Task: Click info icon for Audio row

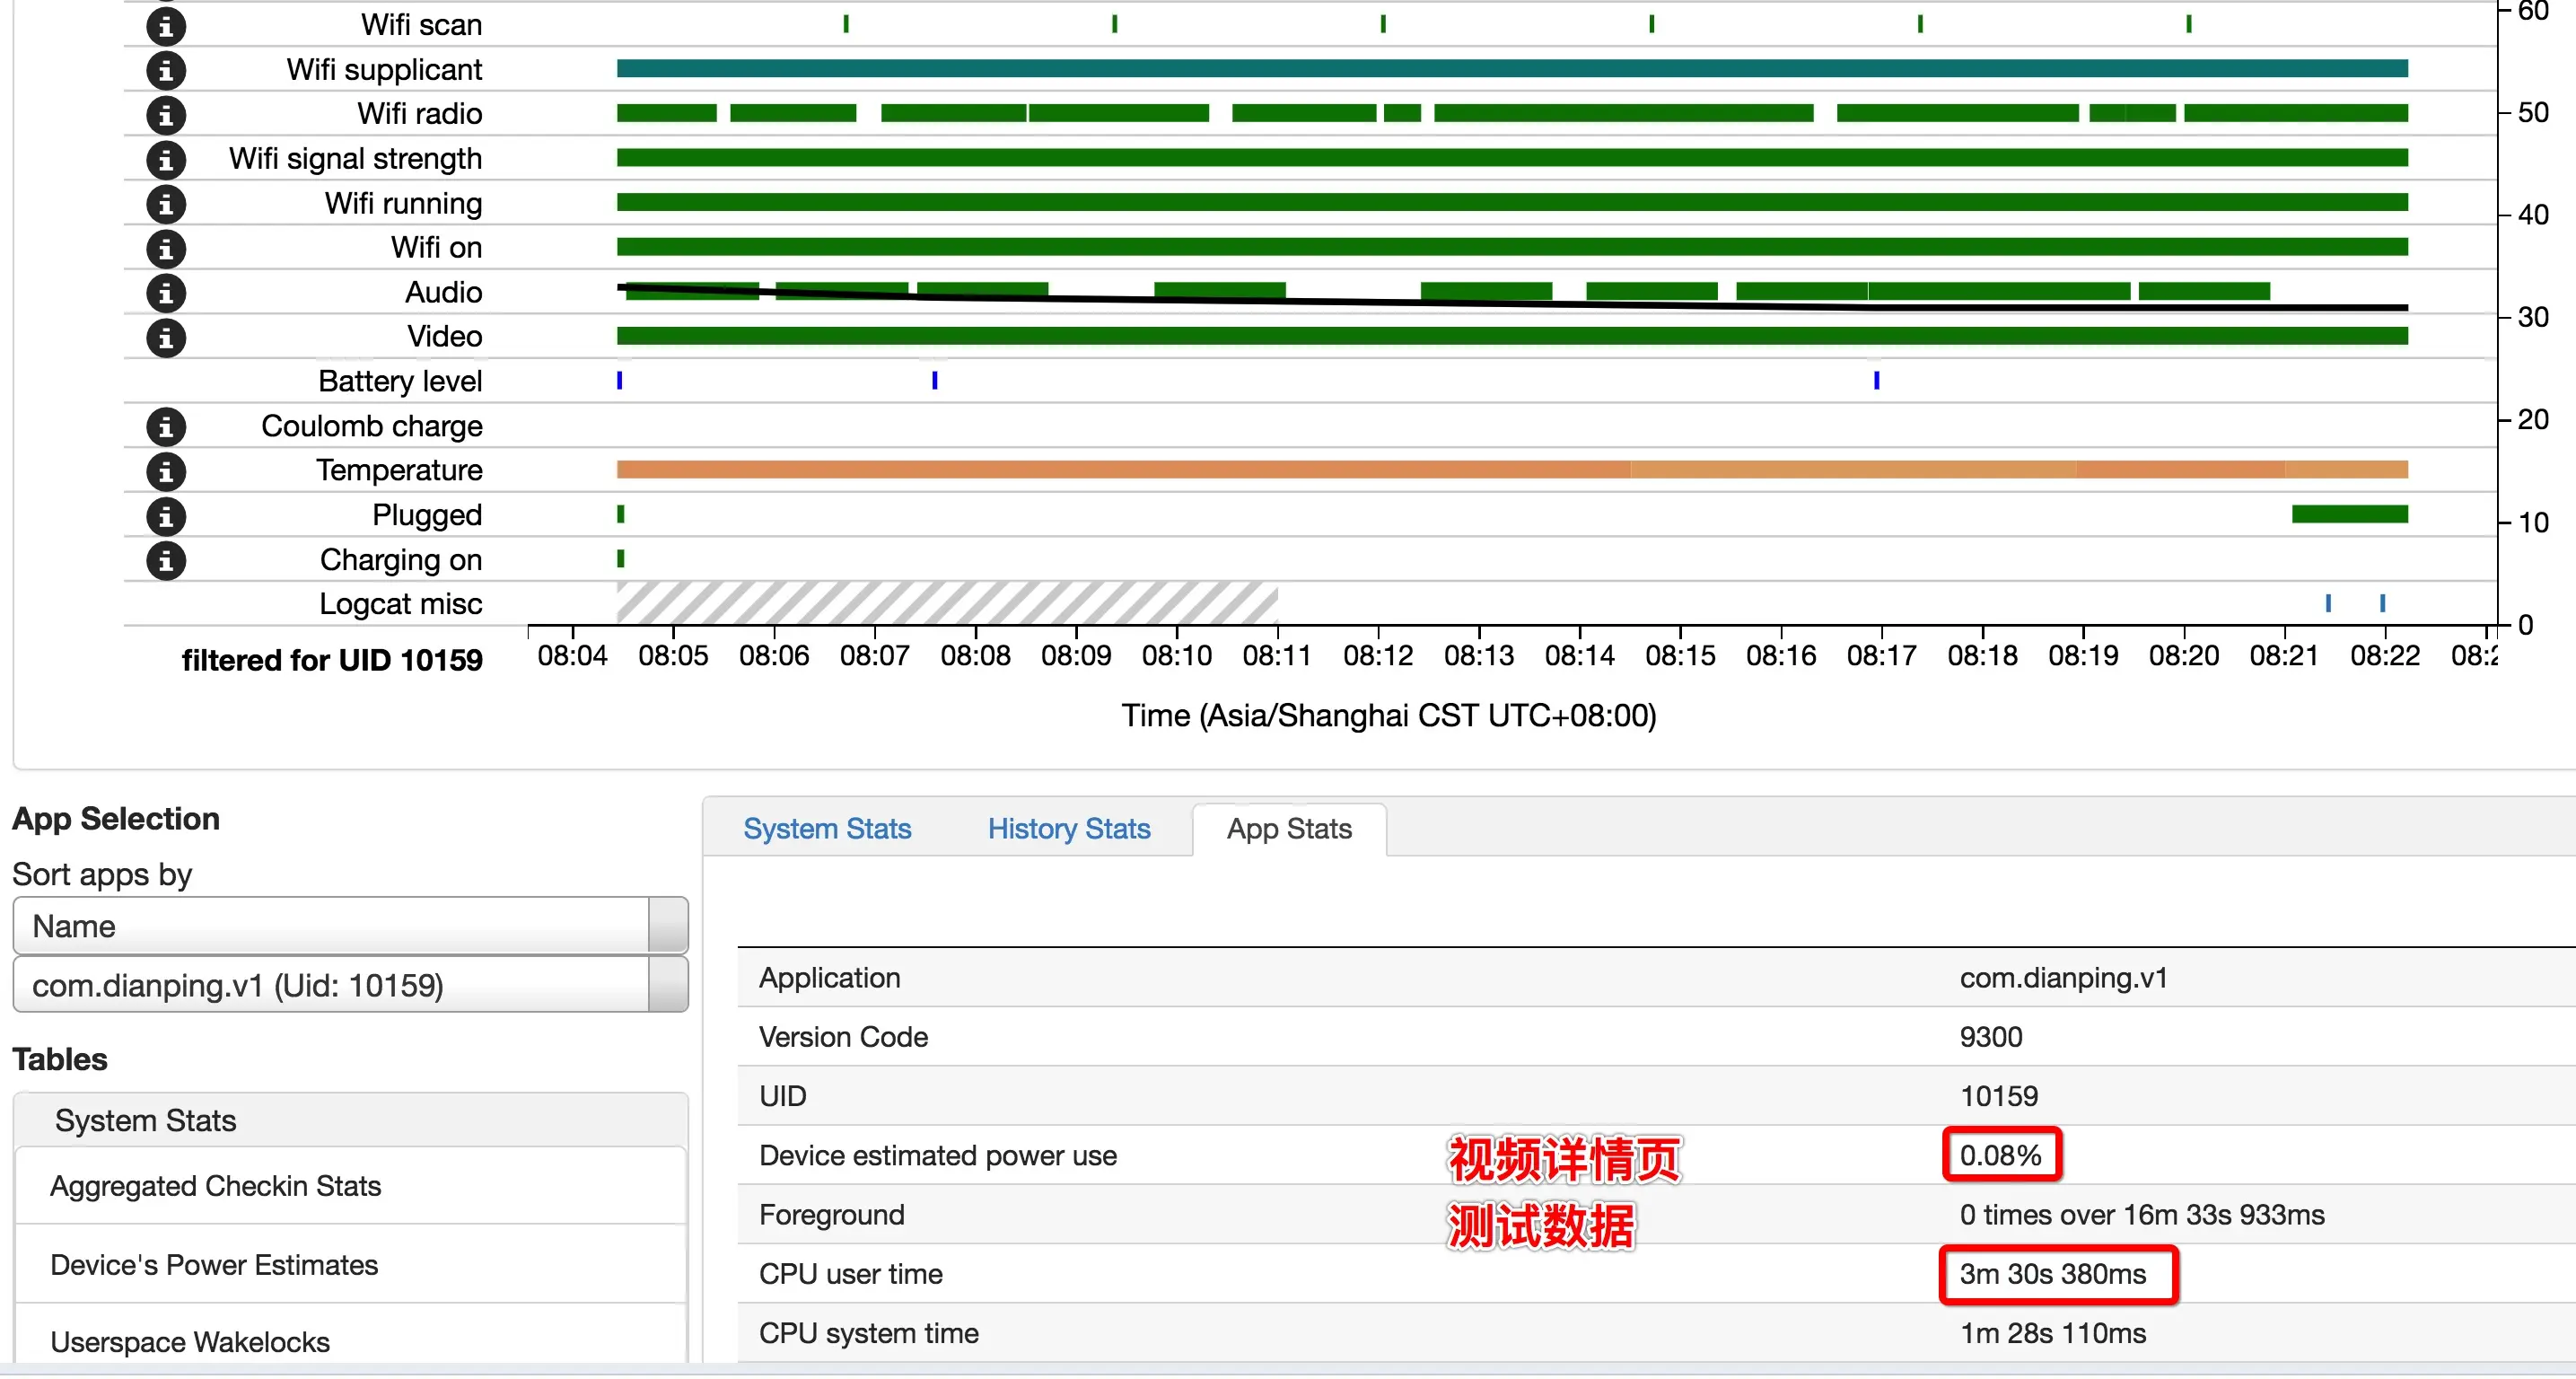Action: 166,293
